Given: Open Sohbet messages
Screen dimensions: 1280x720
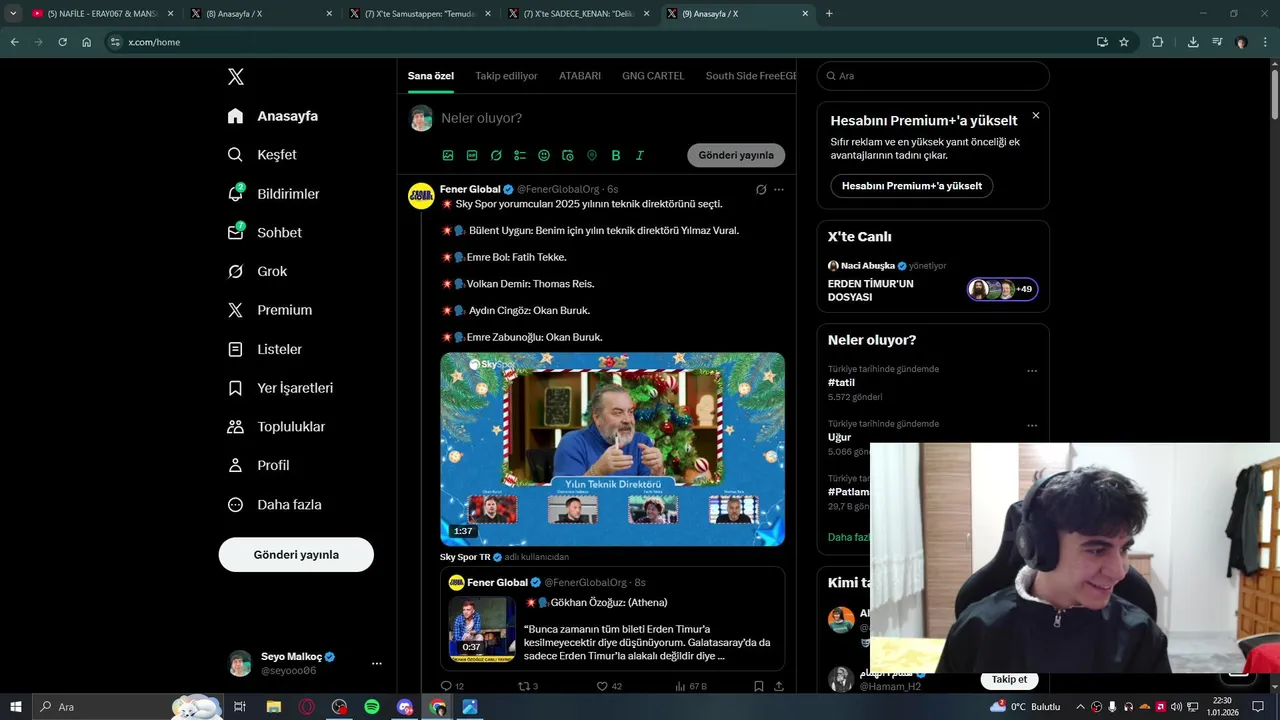Looking at the screenshot, I should click(x=264, y=232).
